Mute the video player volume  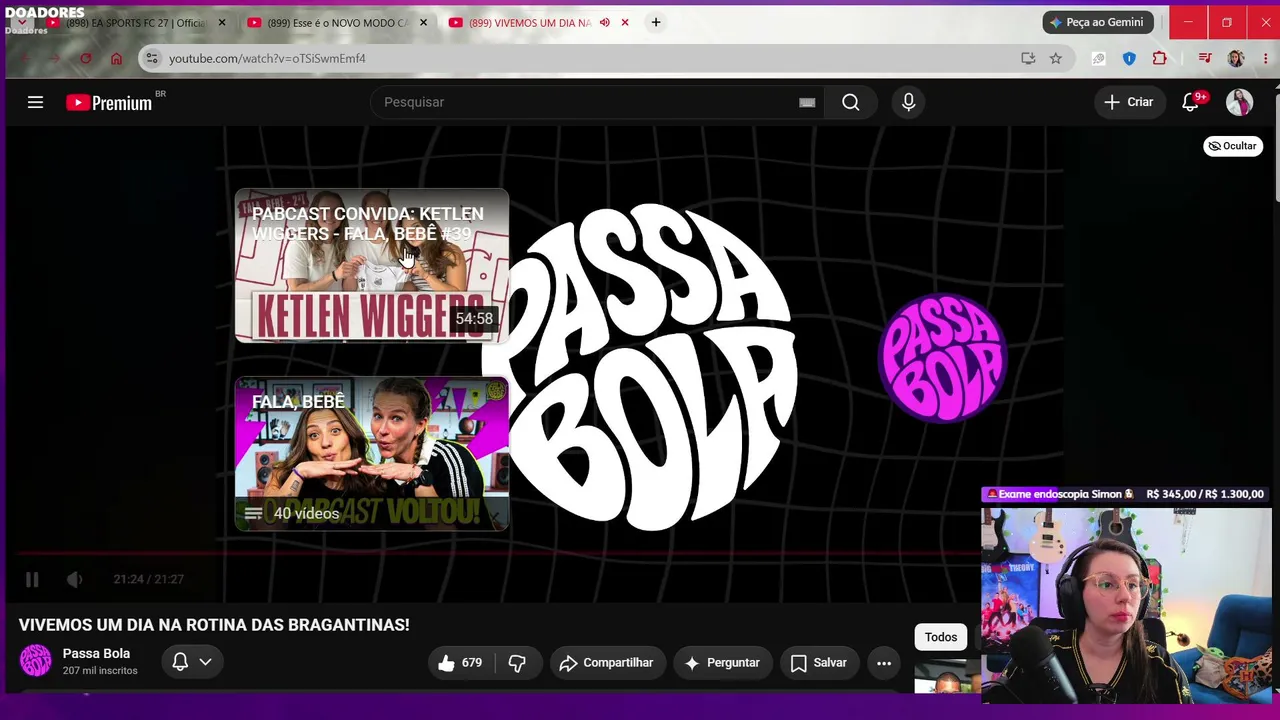coord(74,579)
